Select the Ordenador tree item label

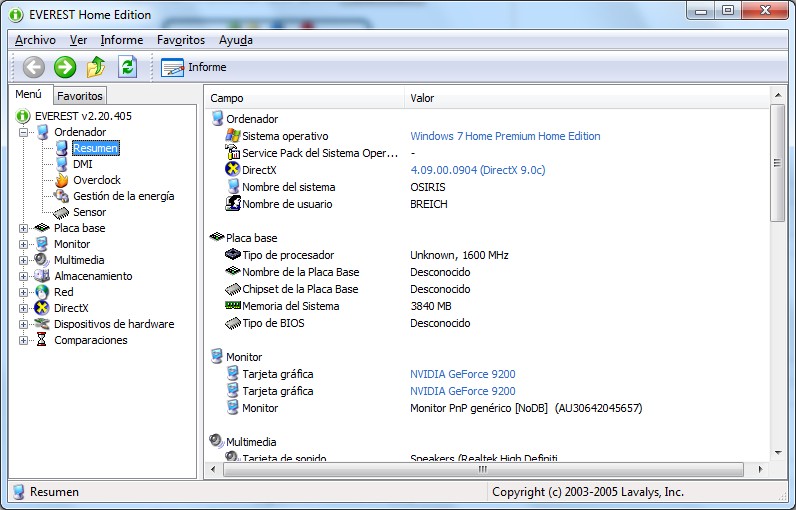[x=80, y=132]
